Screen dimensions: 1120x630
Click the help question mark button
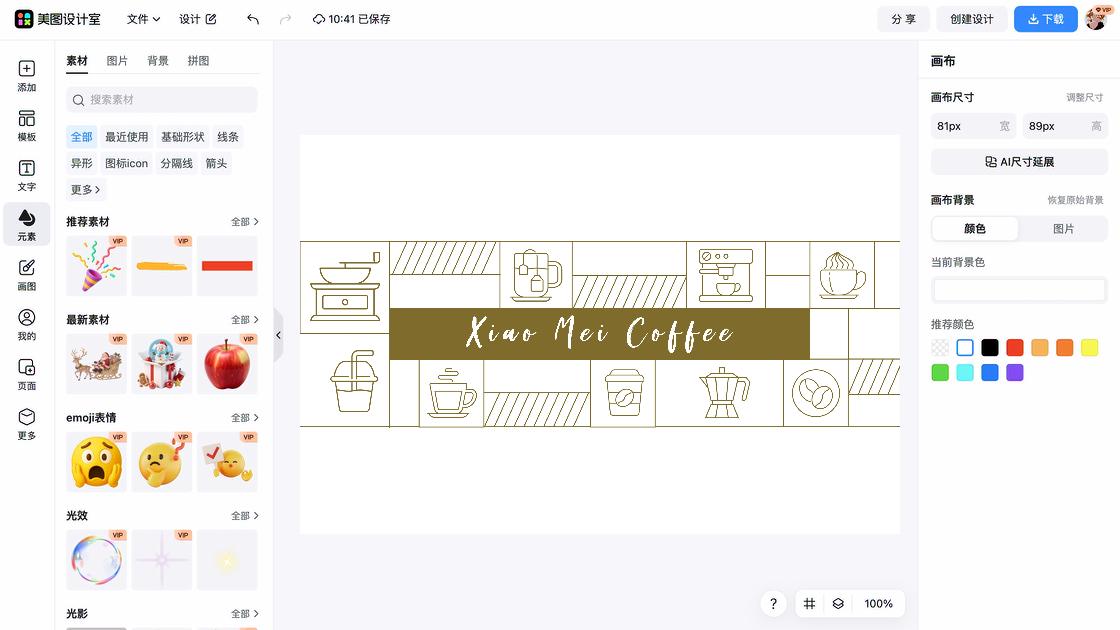(773, 604)
